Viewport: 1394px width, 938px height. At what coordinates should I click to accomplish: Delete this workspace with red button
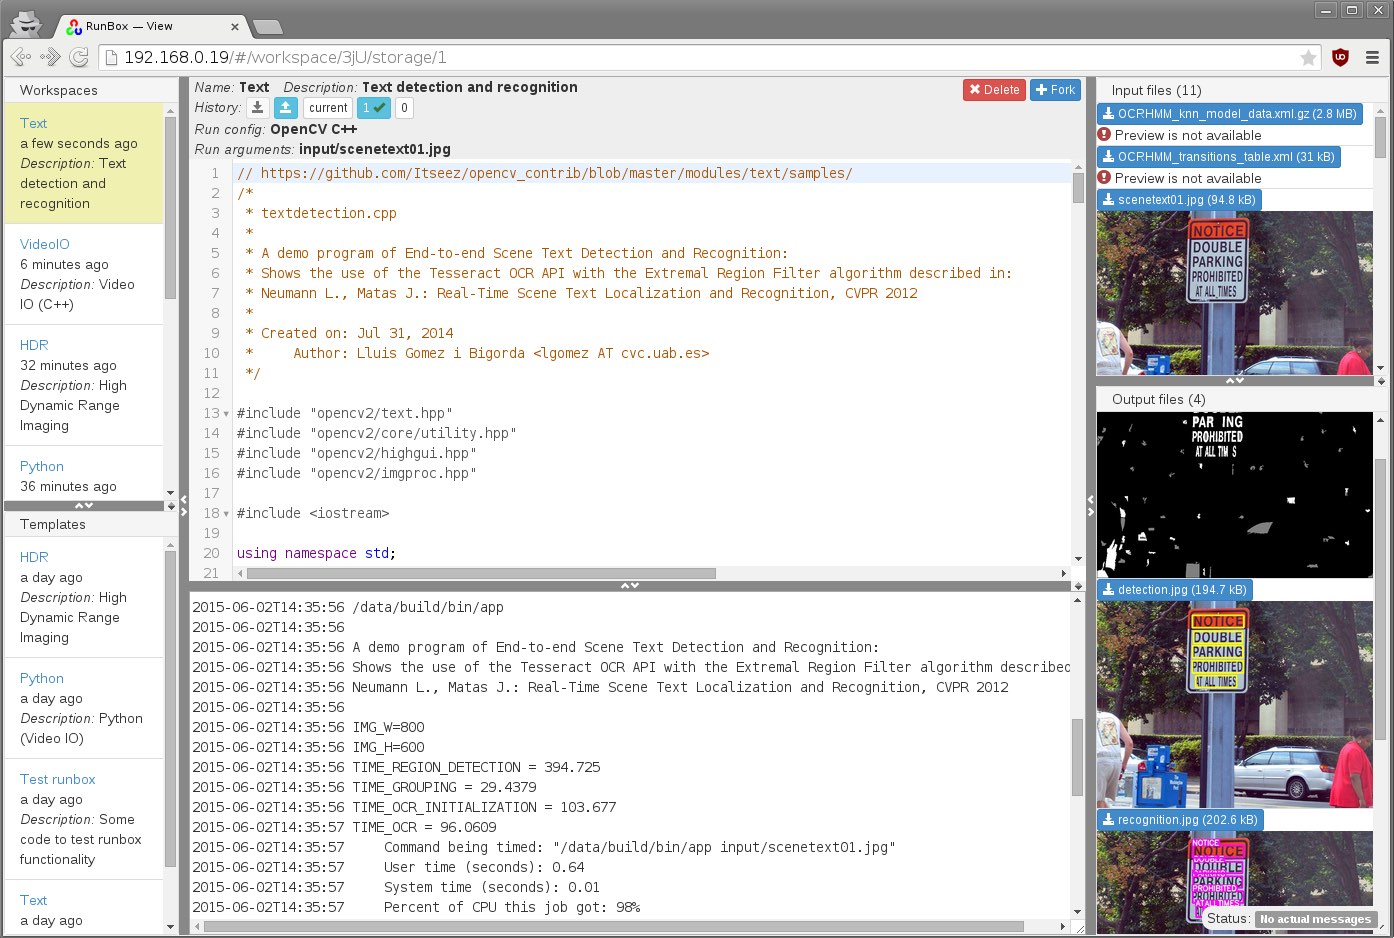click(994, 90)
